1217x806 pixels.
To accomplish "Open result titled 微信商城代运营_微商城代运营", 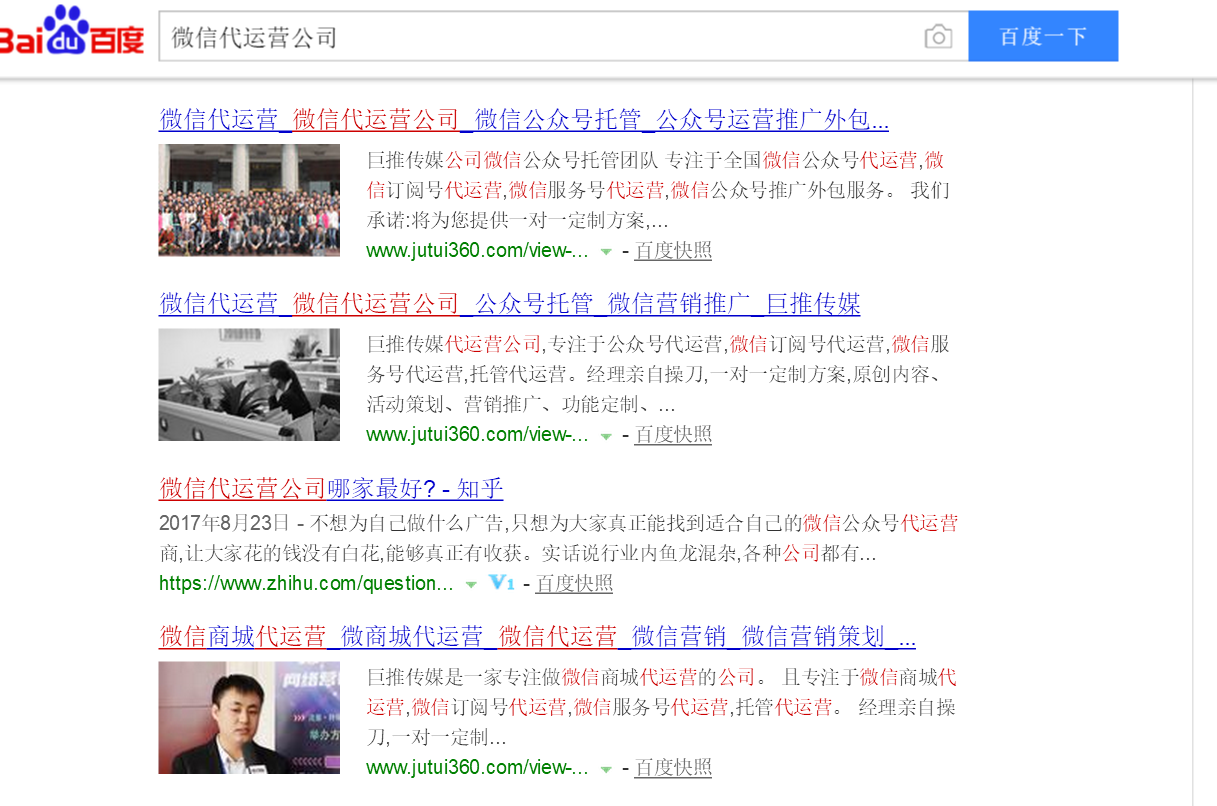I will pyautogui.click(x=537, y=637).
